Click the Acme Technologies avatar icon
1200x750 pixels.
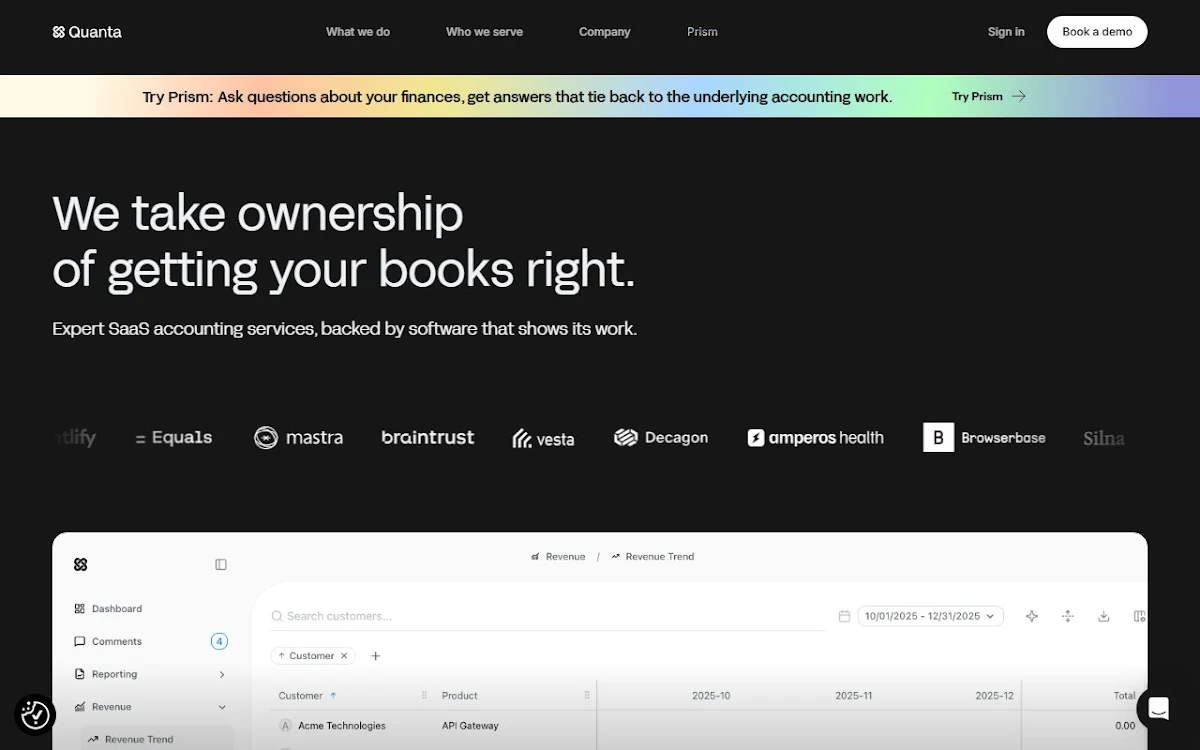click(x=285, y=726)
